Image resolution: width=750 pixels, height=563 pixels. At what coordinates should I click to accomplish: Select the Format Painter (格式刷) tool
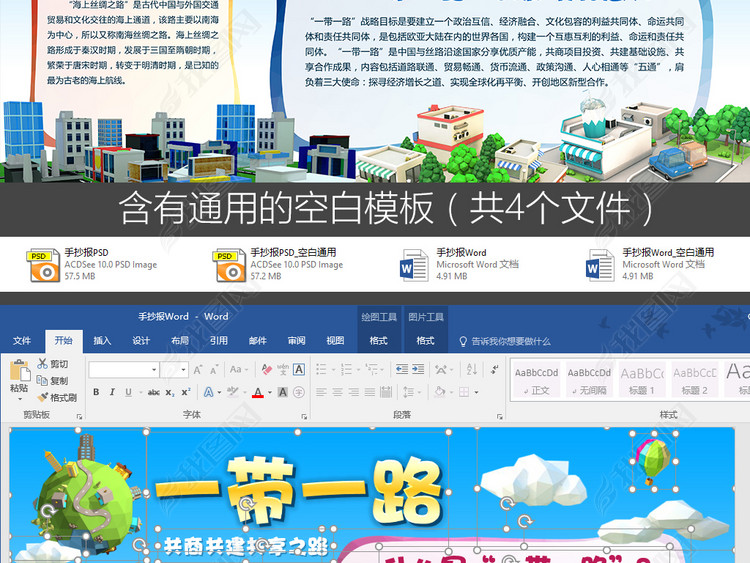42,397
